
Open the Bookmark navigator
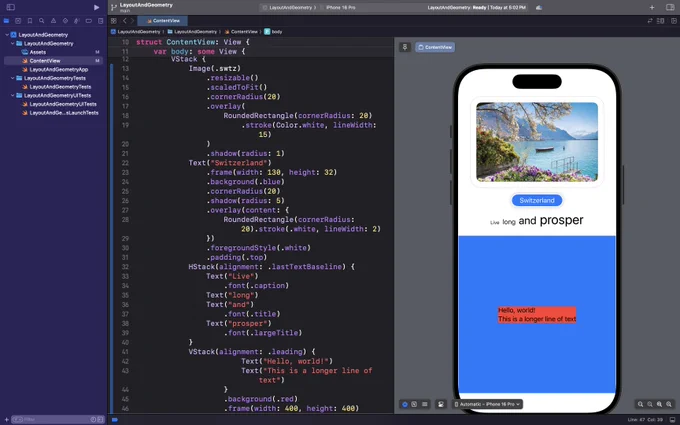[30, 21]
